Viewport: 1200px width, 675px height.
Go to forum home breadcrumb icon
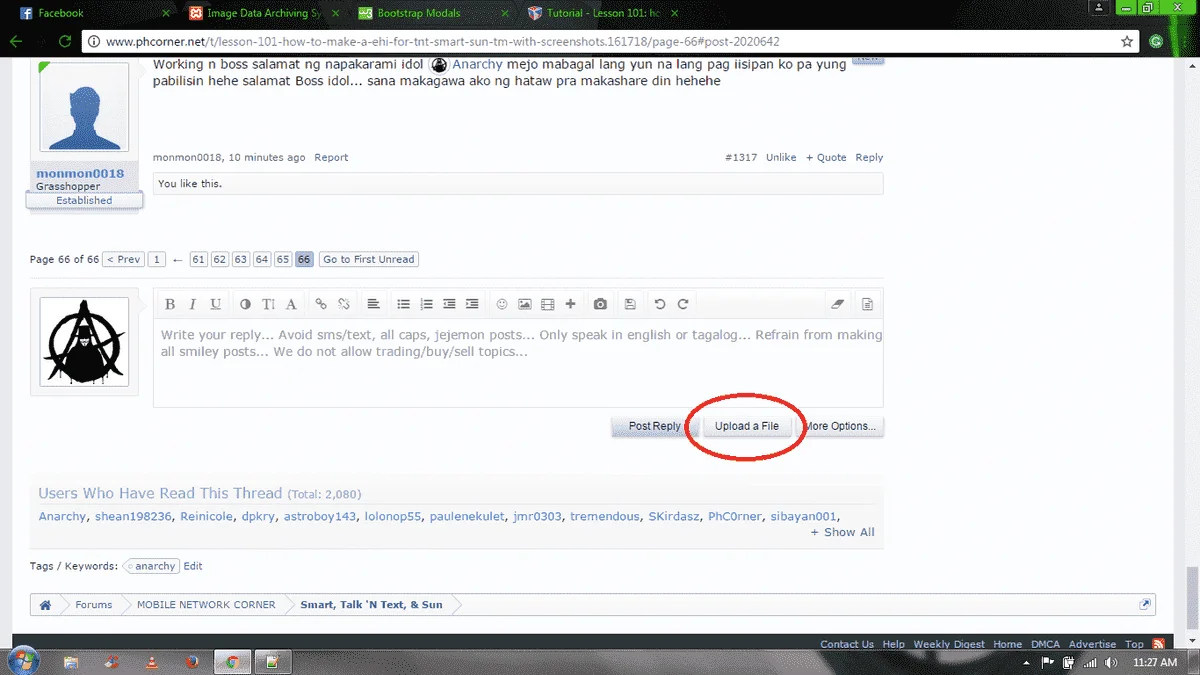(45, 605)
